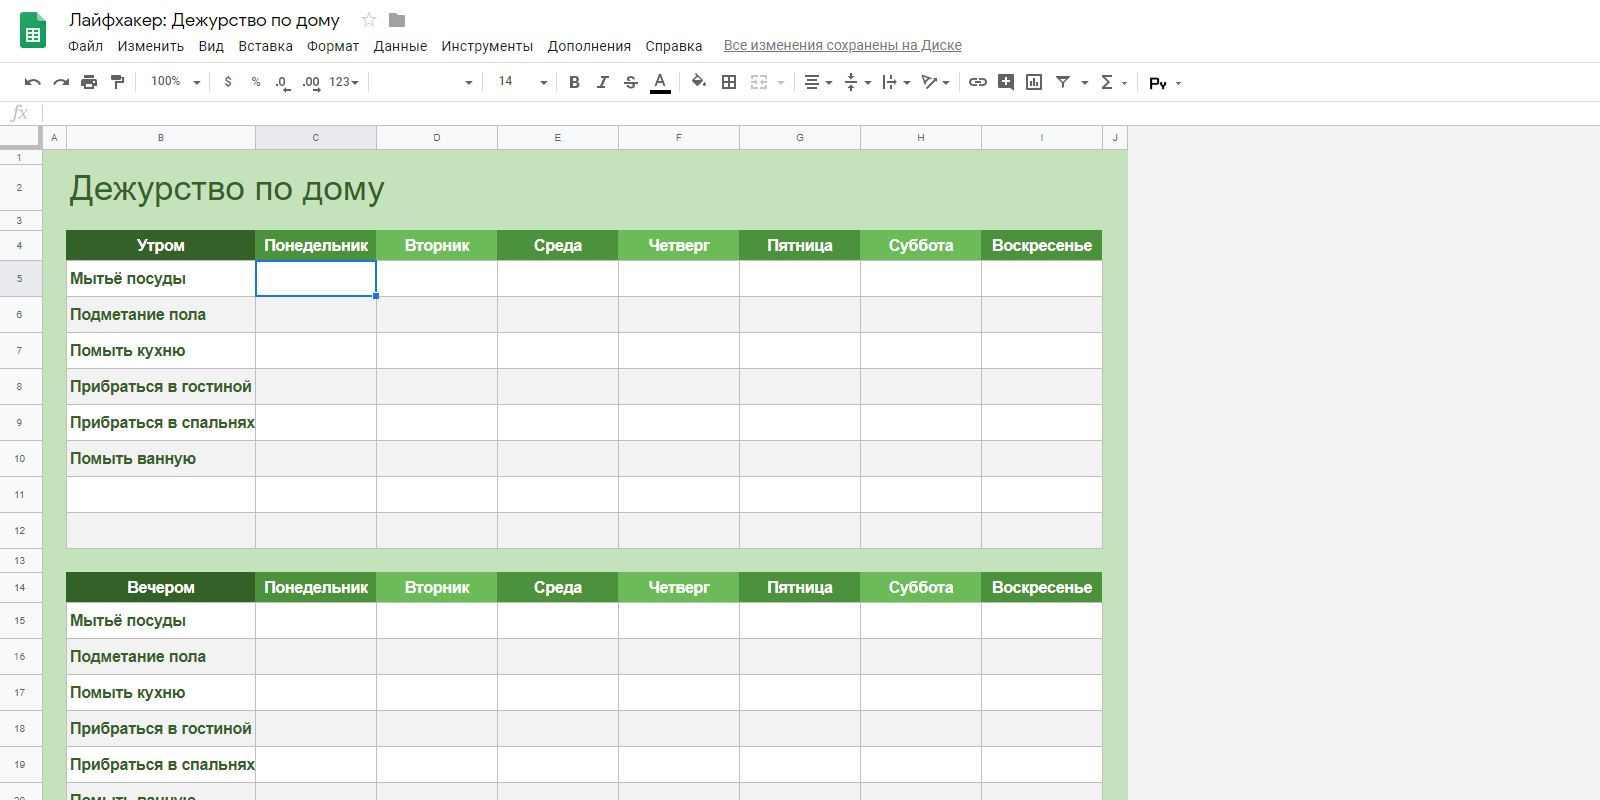Add a comment using toolbar icon
Image resolution: width=1600 pixels, height=800 pixels.
(1006, 82)
